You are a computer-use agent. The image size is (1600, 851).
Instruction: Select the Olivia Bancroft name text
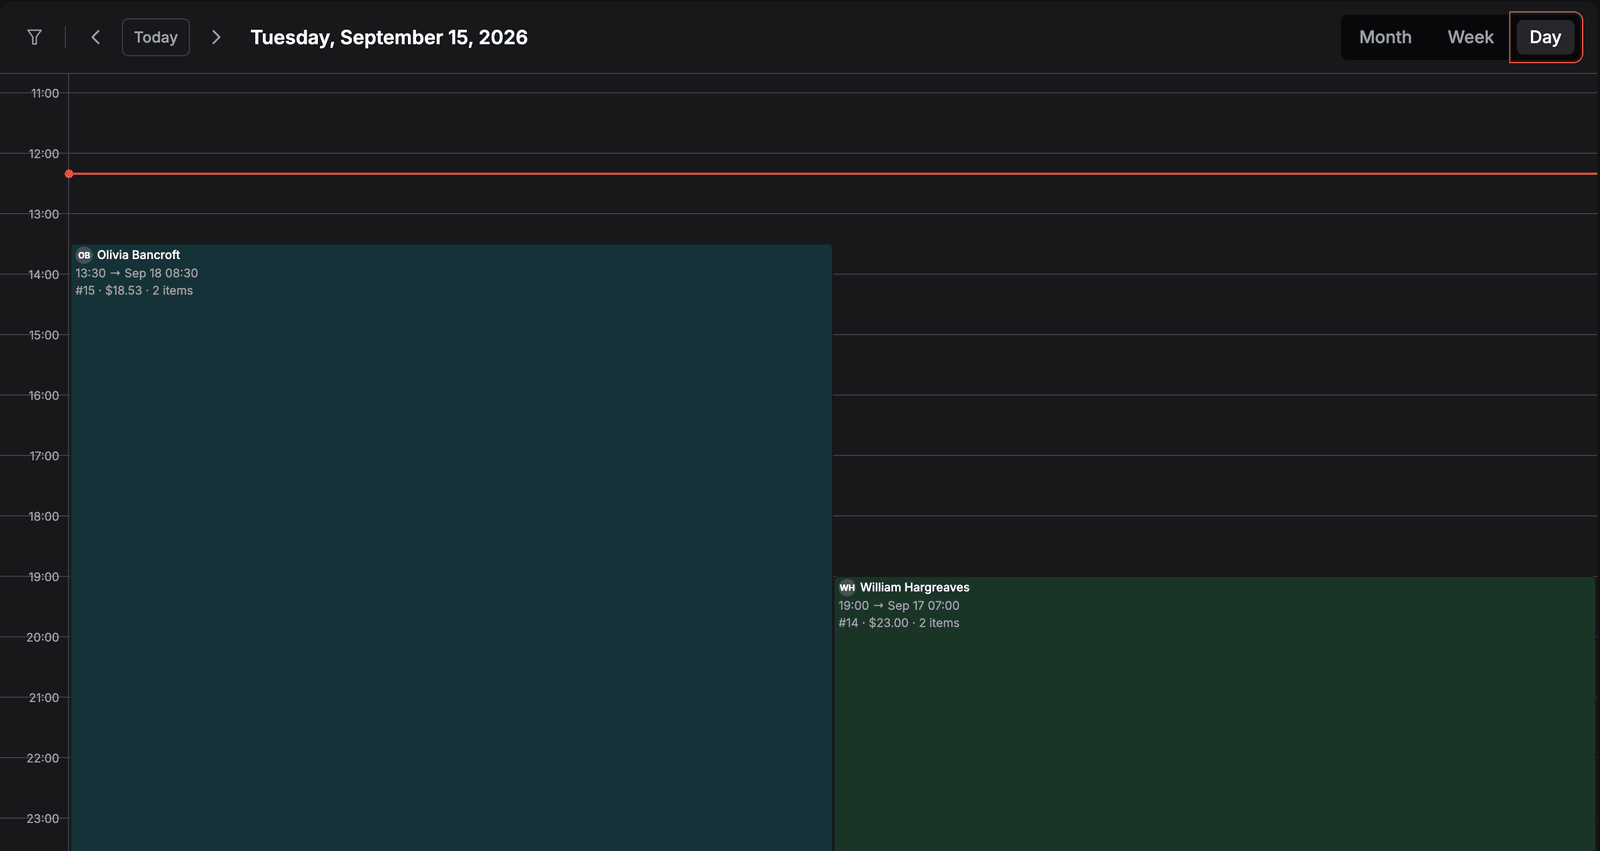(x=138, y=255)
